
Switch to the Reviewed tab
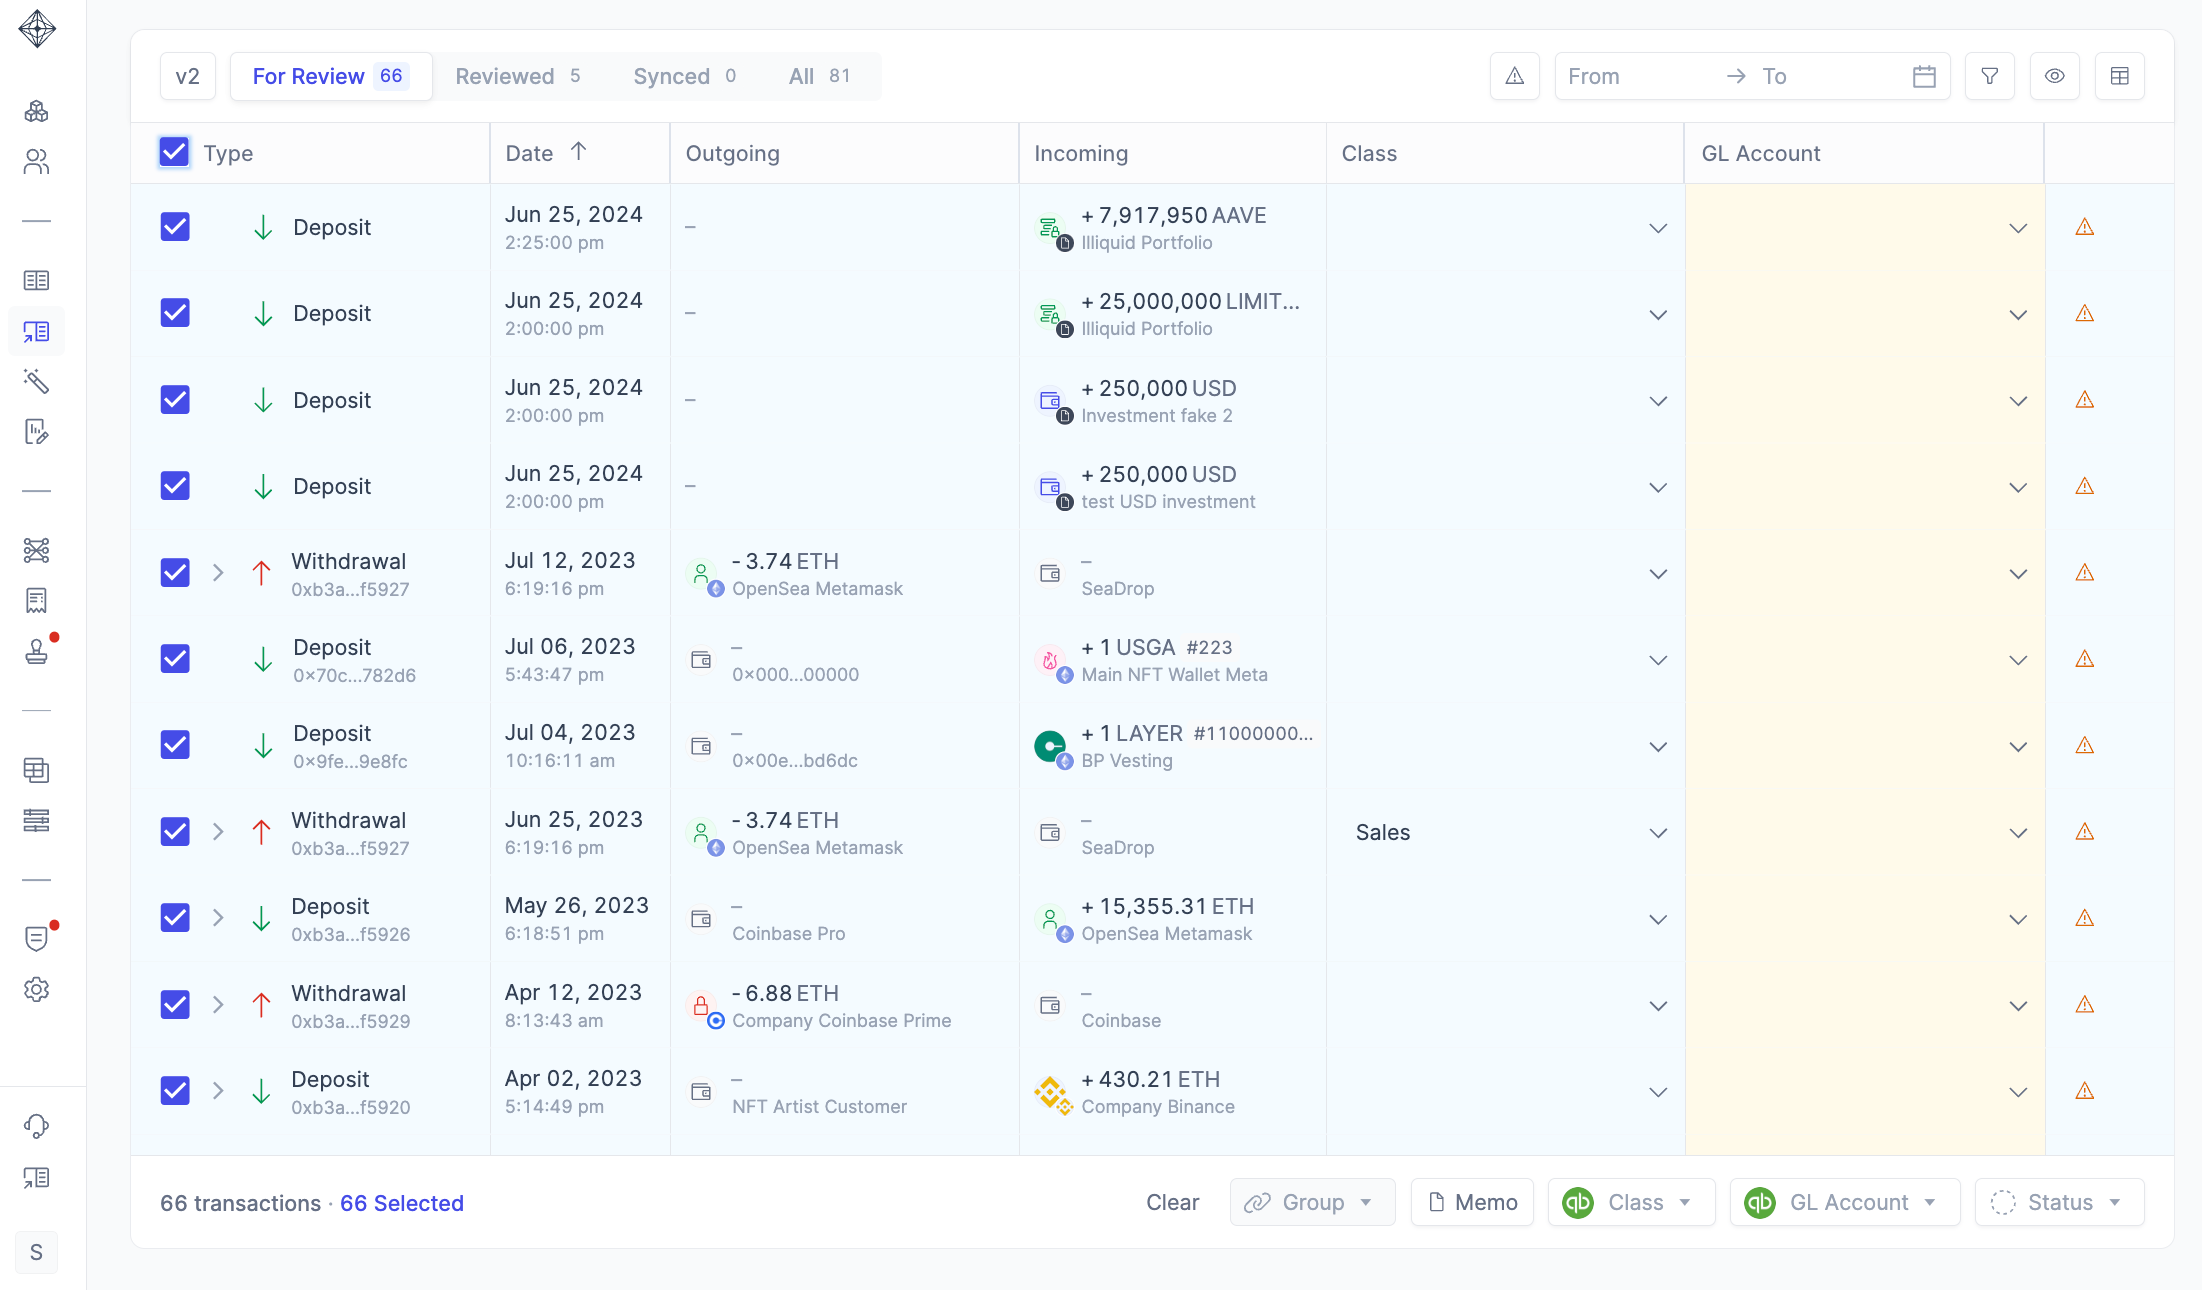(517, 76)
